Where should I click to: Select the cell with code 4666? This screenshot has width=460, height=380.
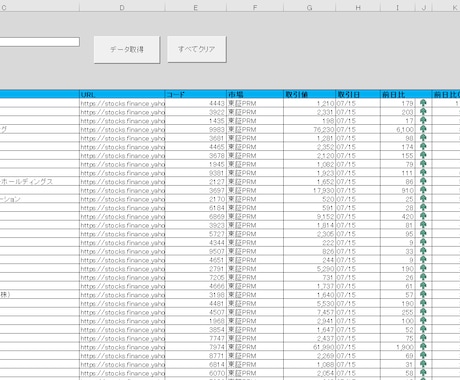click(x=196, y=286)
